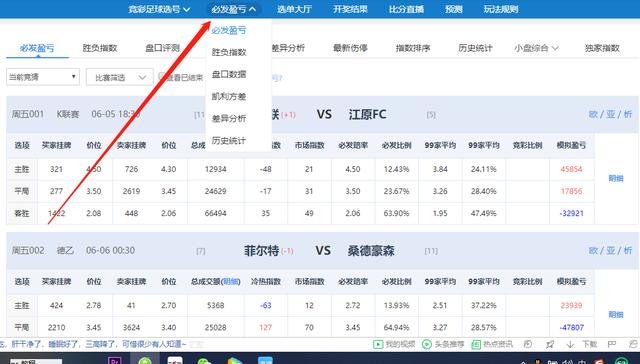Open downloads via the down-arrow icon
The width and height of the screenshot is (640, 364).
[x=570, y=344]
